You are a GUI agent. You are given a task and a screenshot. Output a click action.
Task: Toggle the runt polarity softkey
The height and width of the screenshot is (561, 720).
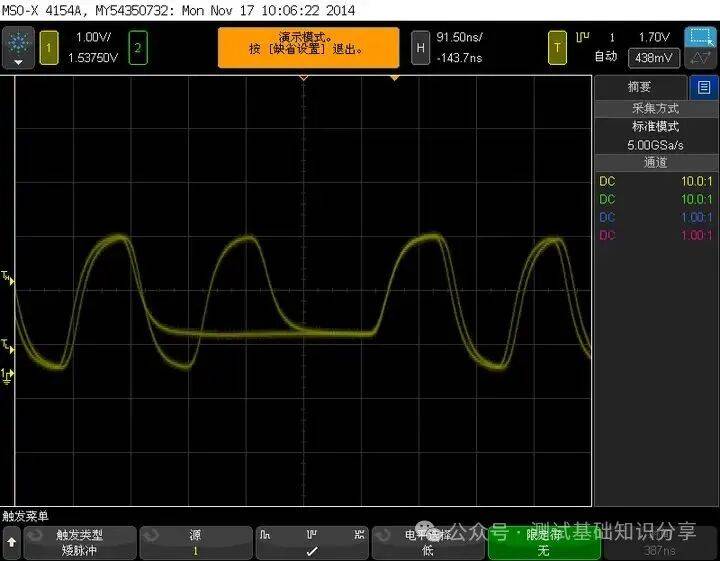click(x=311, y=542)
